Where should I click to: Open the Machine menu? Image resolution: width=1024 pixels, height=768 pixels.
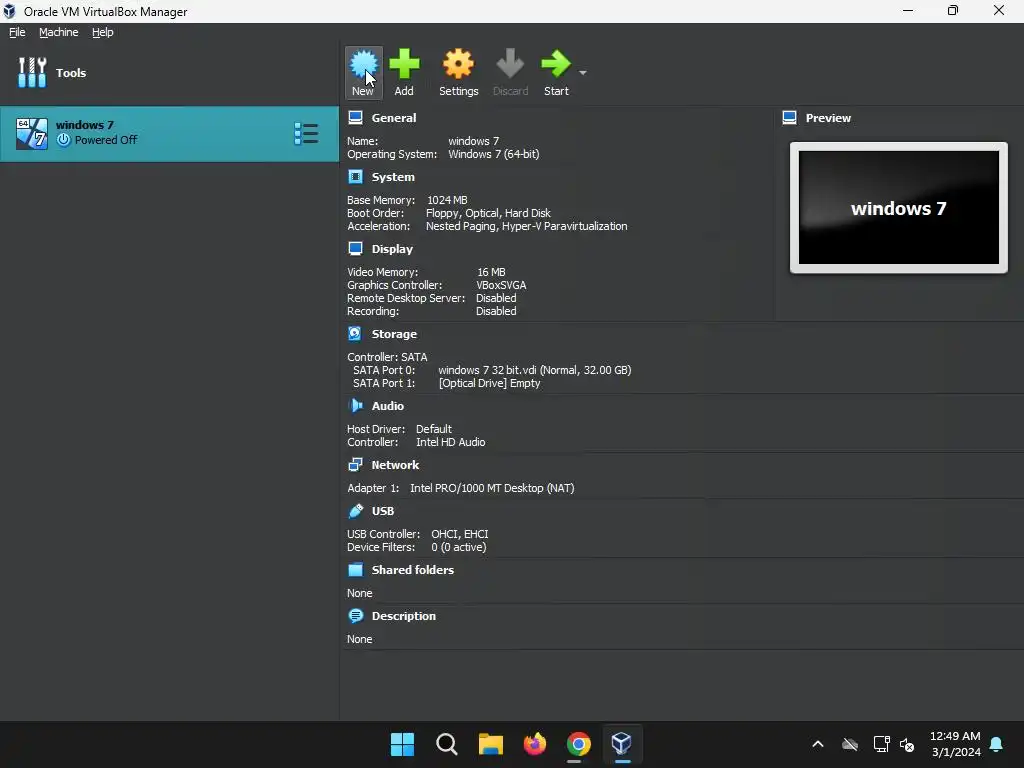pos(59,32)
